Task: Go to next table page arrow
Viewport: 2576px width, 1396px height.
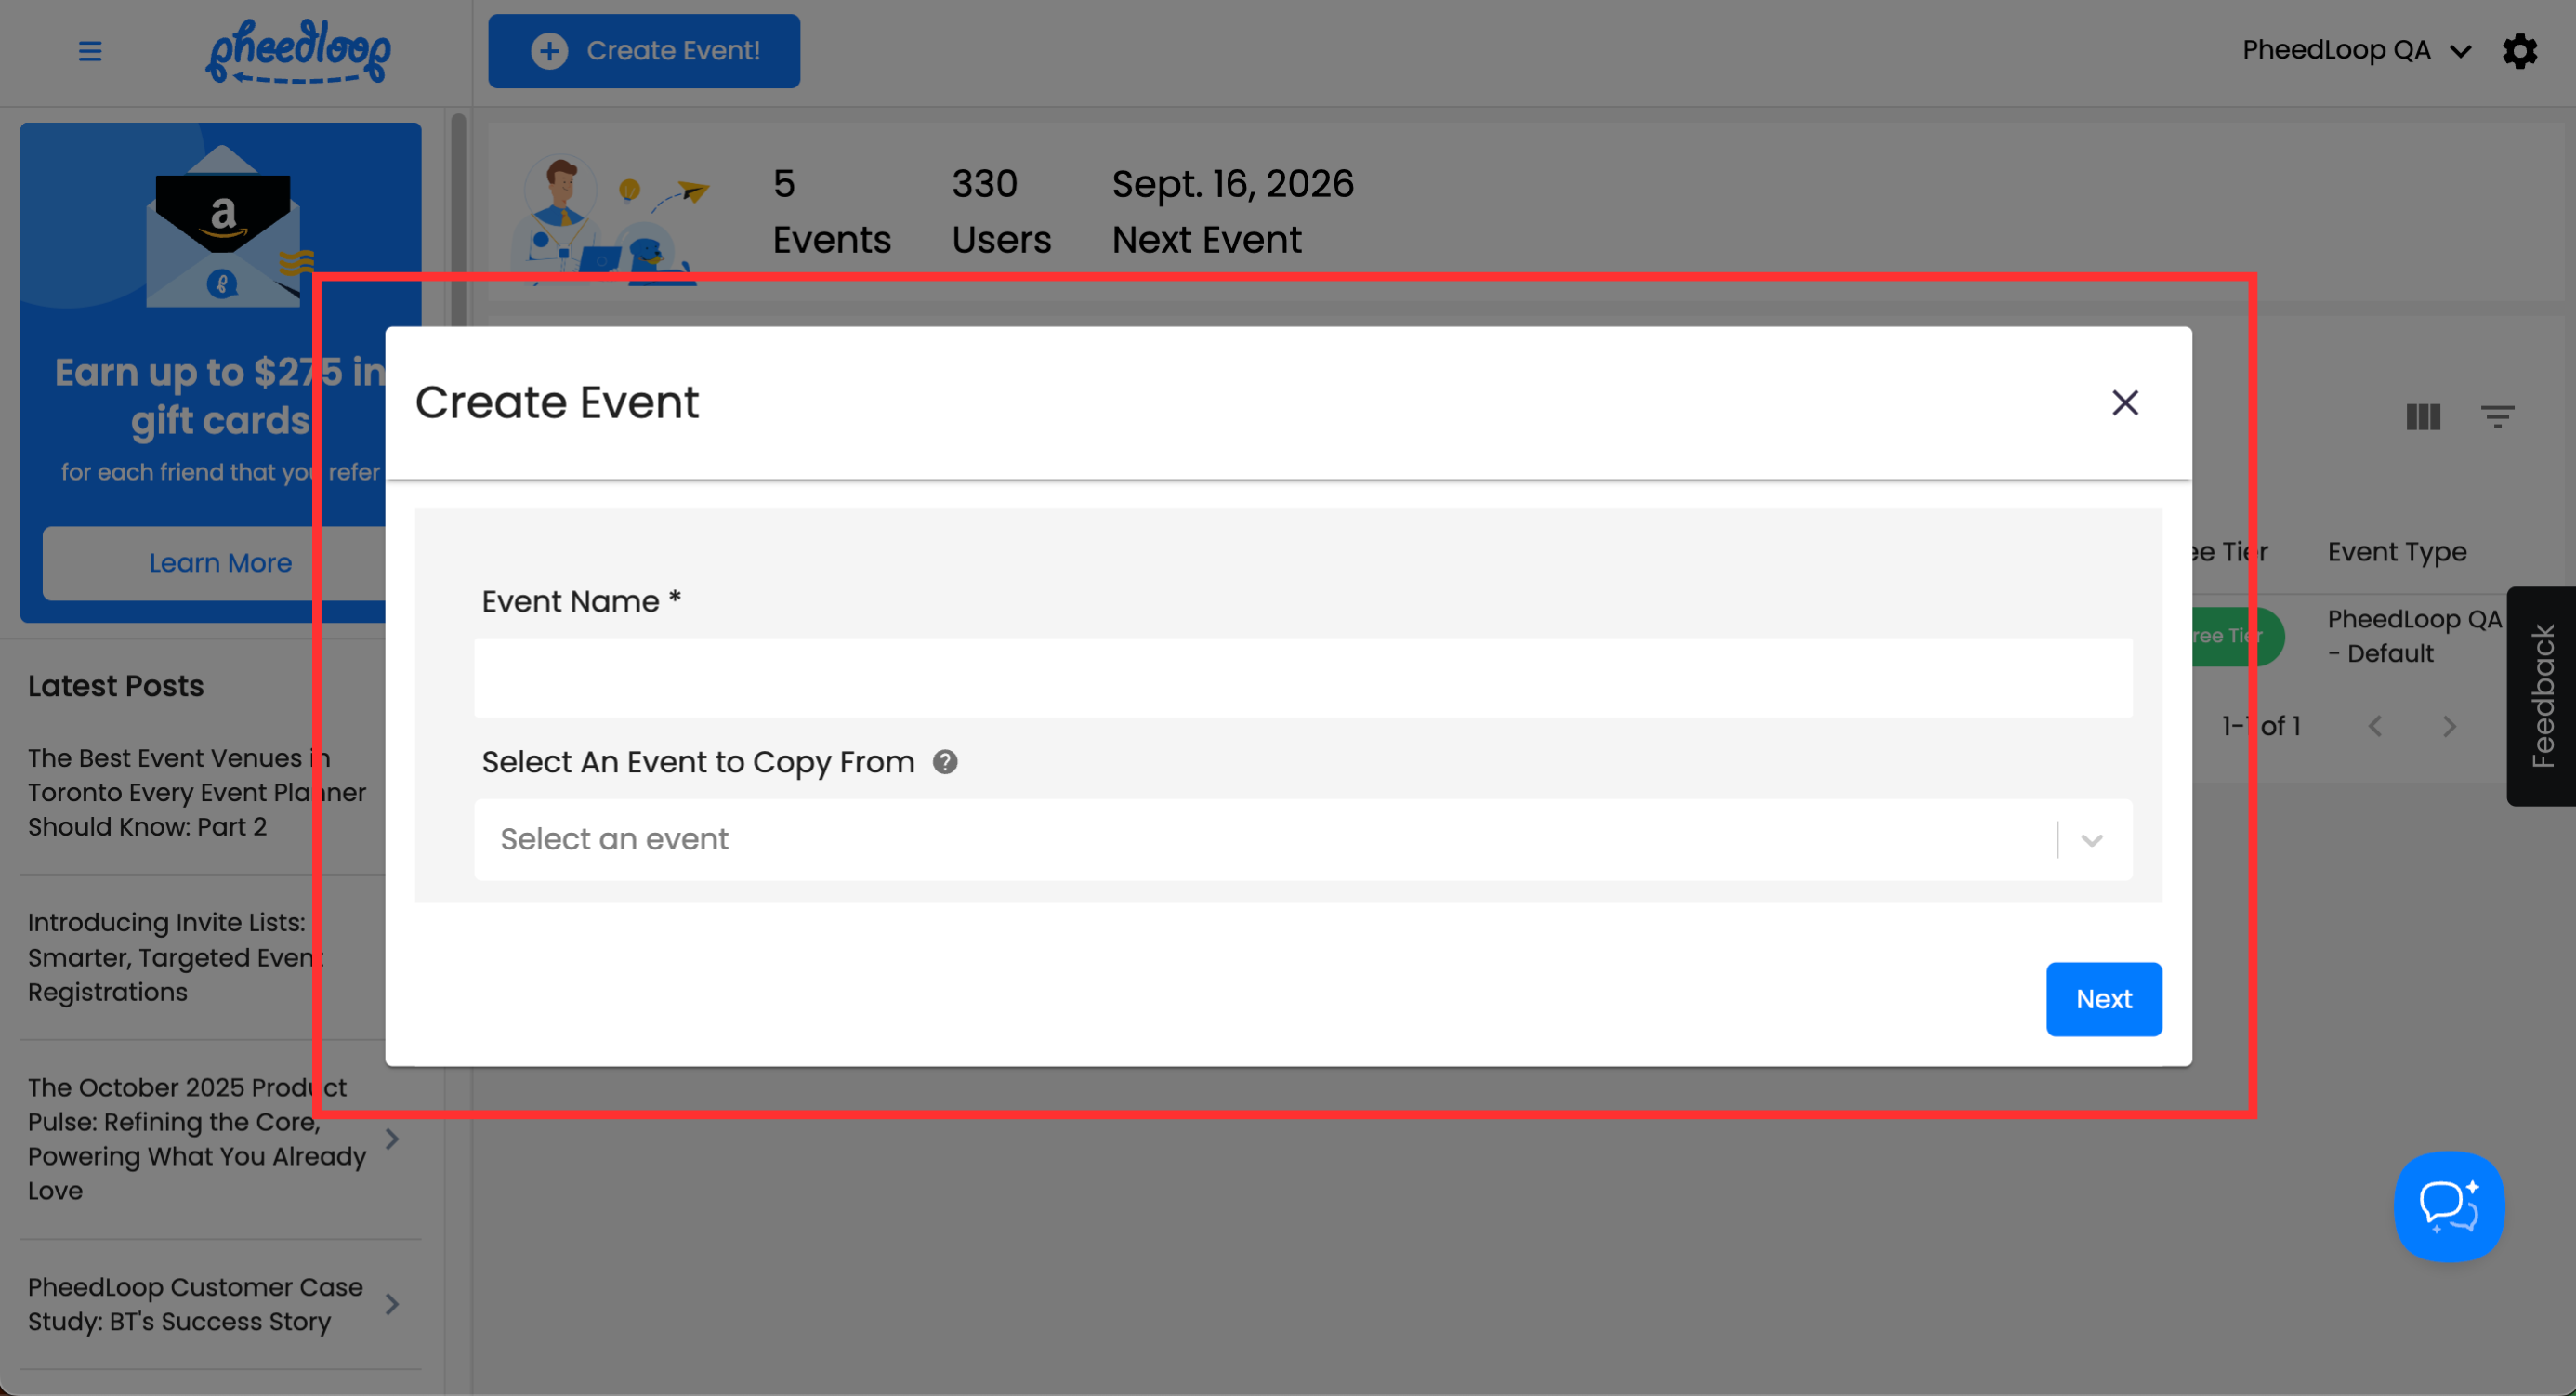Action: (2448, 727)
